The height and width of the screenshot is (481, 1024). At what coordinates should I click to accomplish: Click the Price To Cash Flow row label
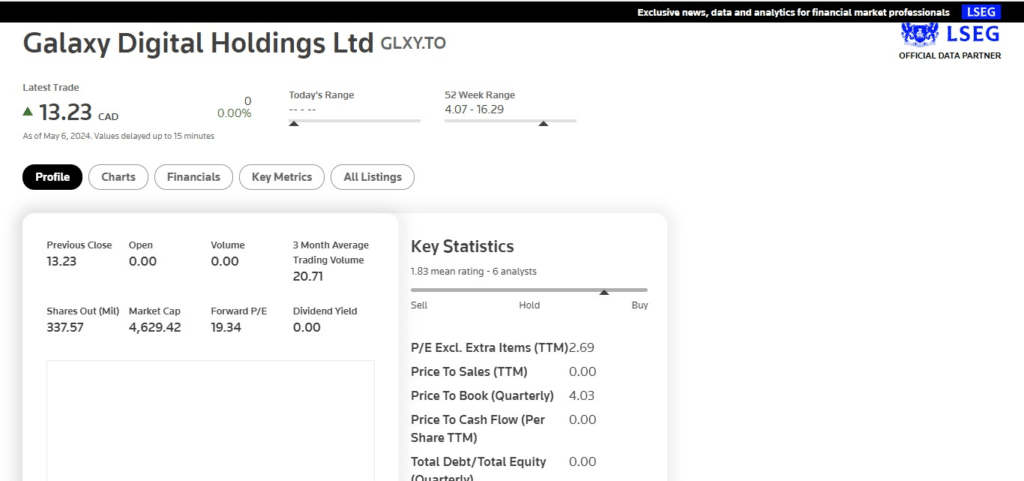(478, 428)
